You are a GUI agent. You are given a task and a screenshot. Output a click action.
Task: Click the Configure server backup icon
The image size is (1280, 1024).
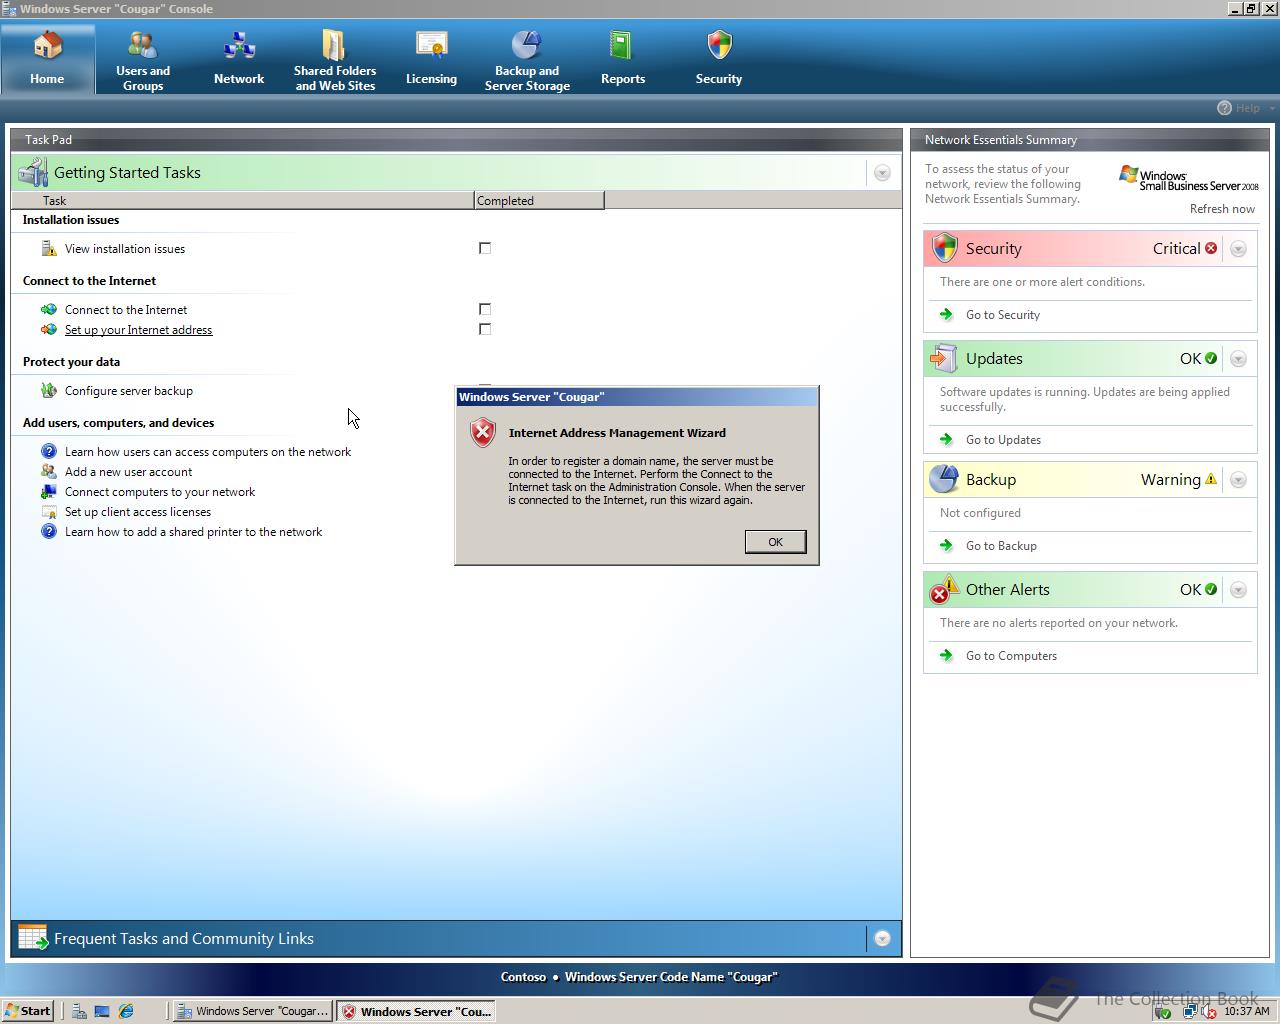49,390
